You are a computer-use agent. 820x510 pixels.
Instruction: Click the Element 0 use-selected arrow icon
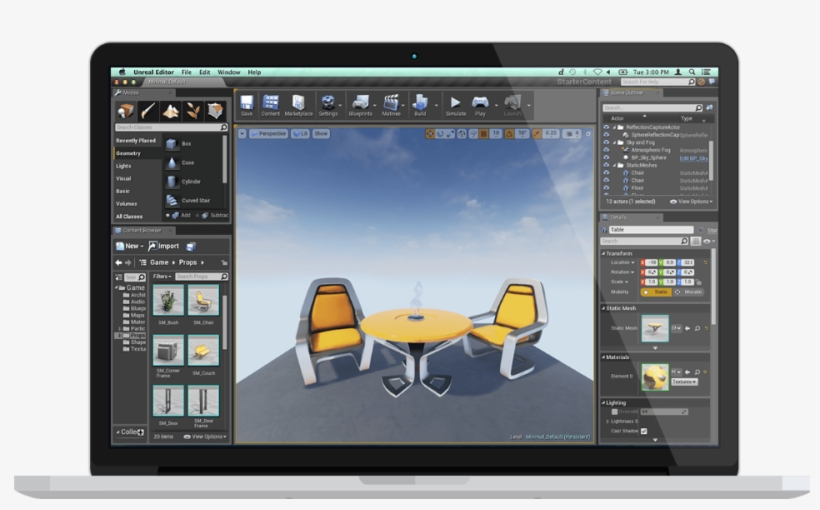(688, 372)
